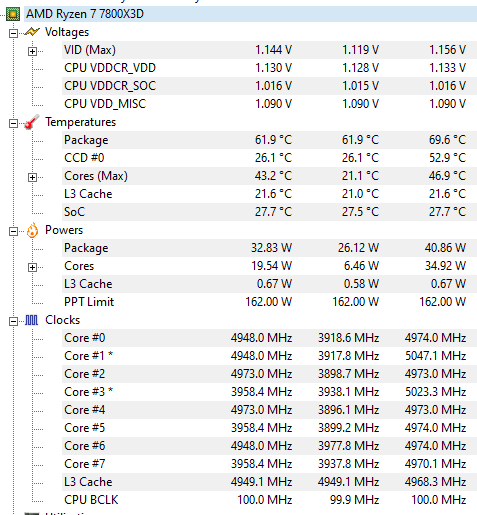This screenshot has width=477, height=515.
Task: Select the CPU VDD_MISC row
Action: (x=269, y=104)
